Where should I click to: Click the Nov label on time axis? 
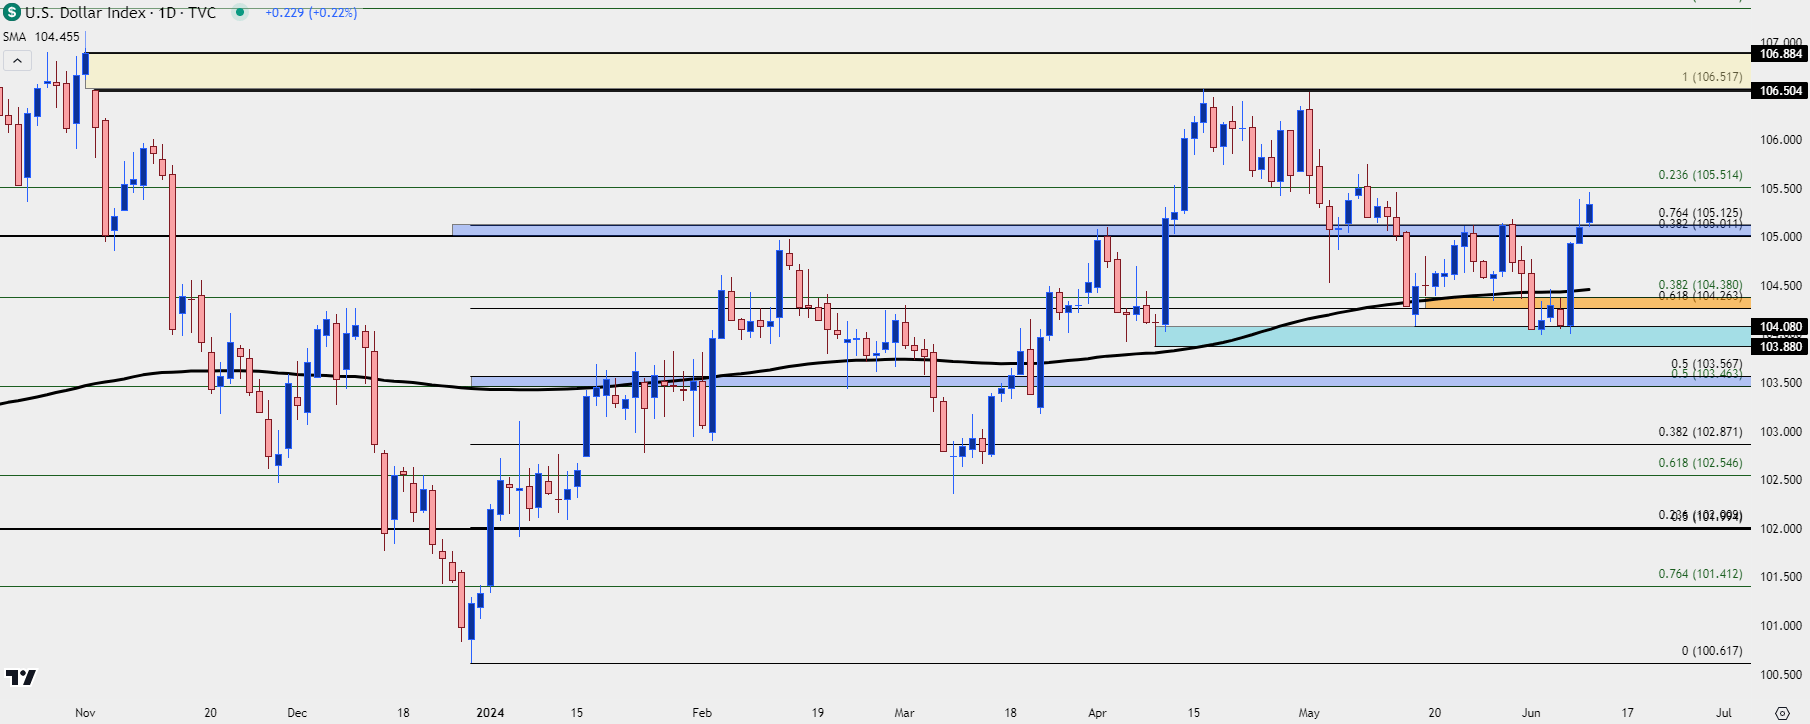point(85,713)
